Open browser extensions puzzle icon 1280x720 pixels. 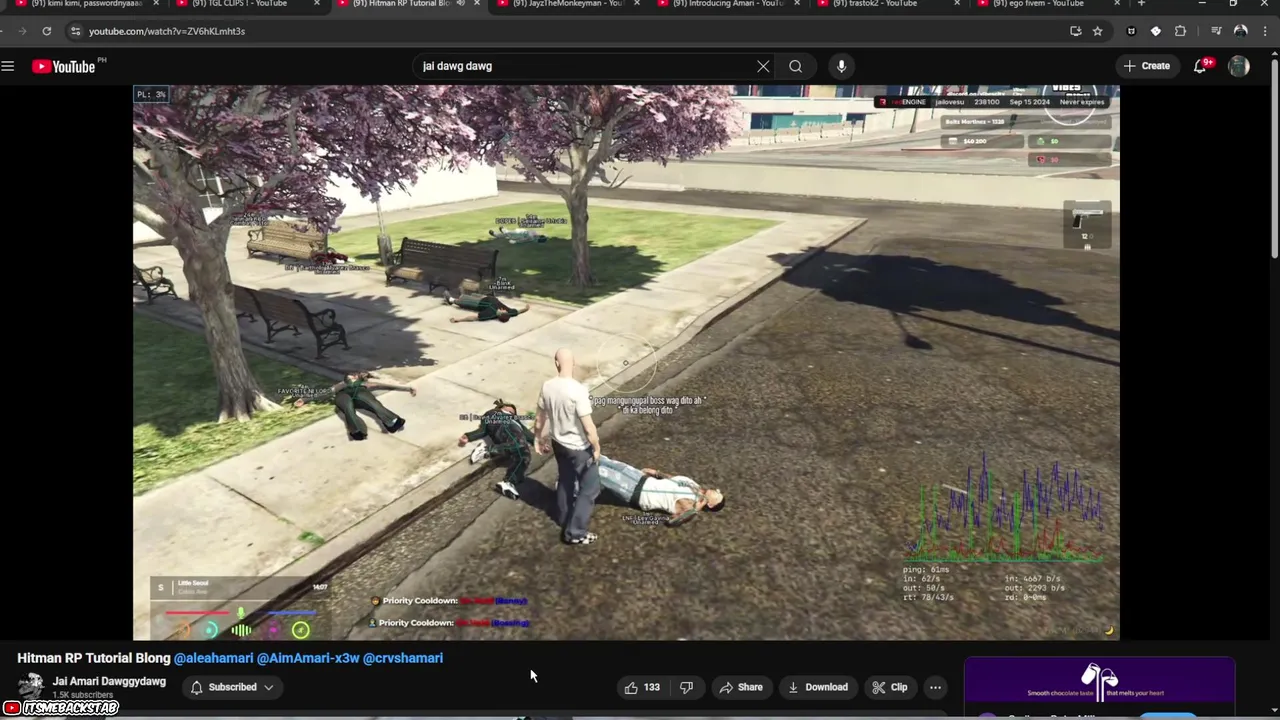(x=1180, y=31)
